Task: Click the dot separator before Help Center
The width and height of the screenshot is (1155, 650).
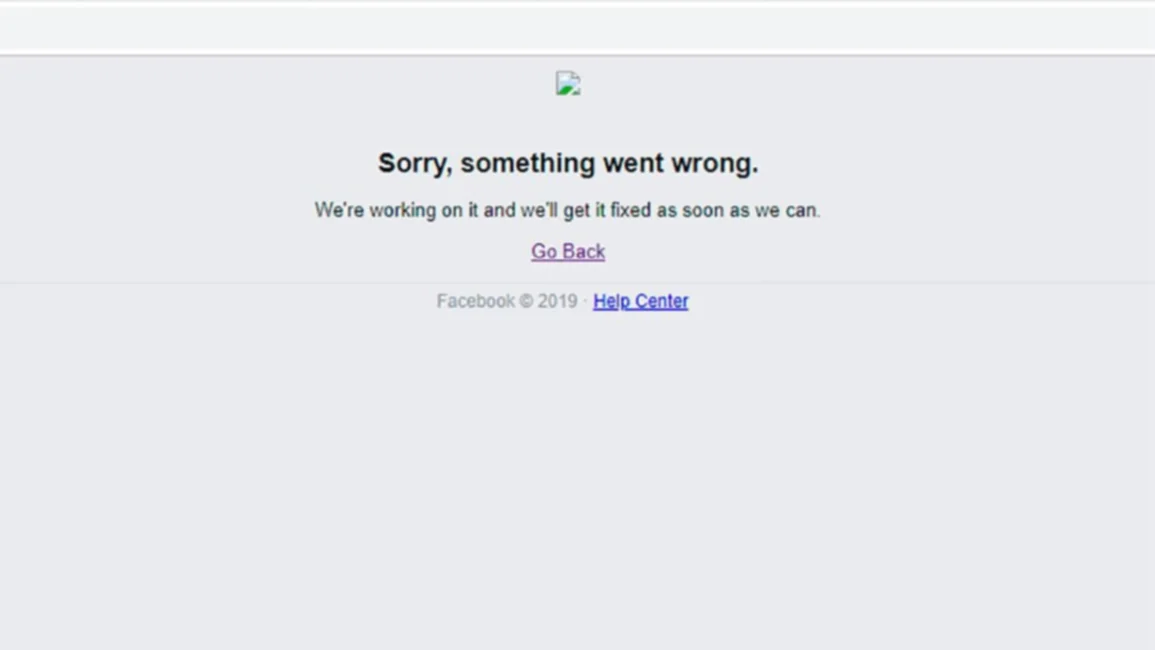Action: 585,301
